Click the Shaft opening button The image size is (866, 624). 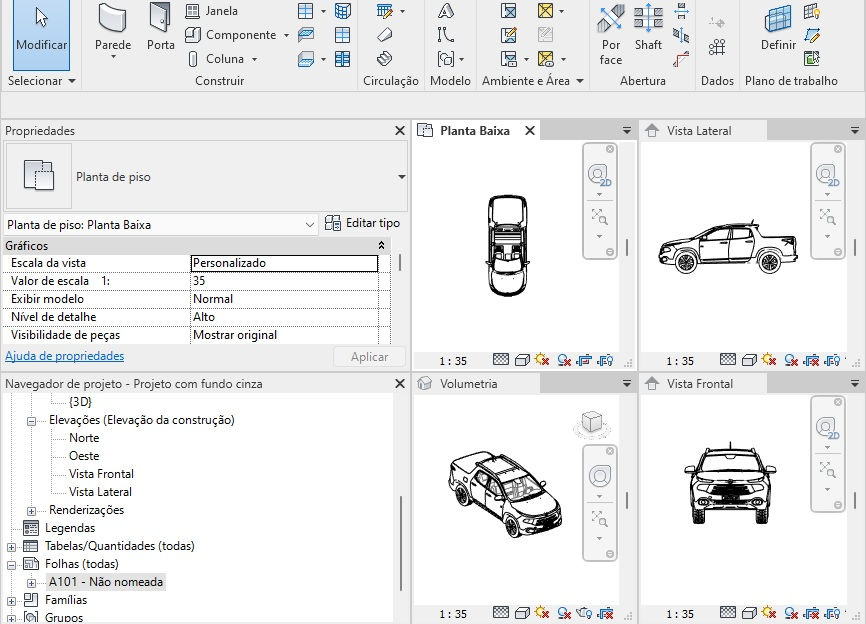pyautogui.click(x=648, y=28)
